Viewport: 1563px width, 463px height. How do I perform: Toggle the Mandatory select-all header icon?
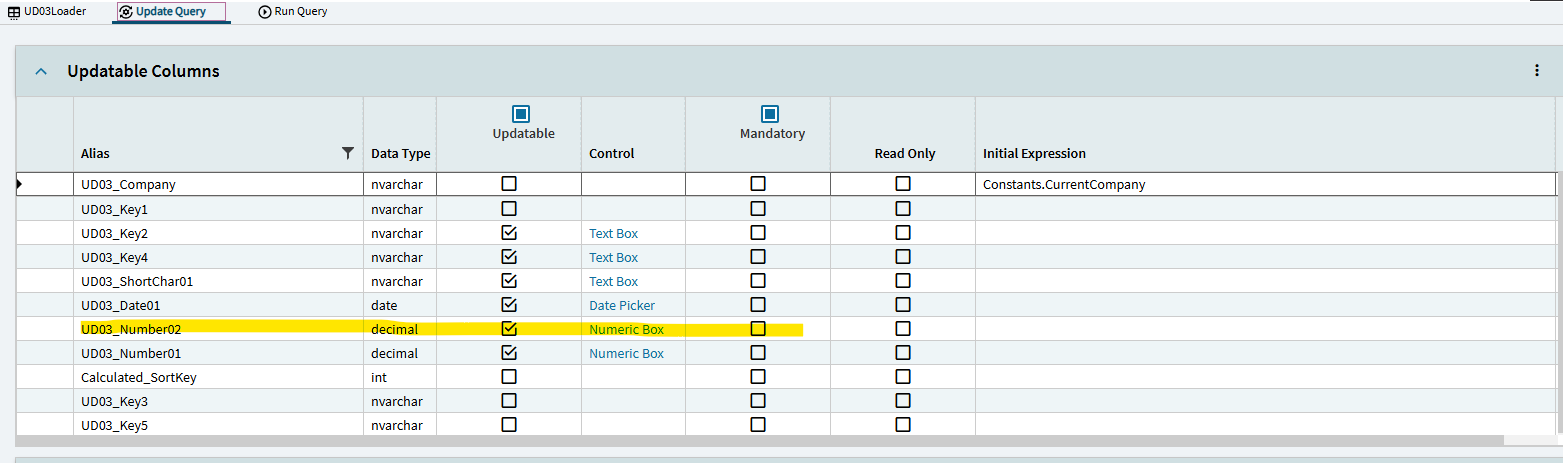point(770,114)
